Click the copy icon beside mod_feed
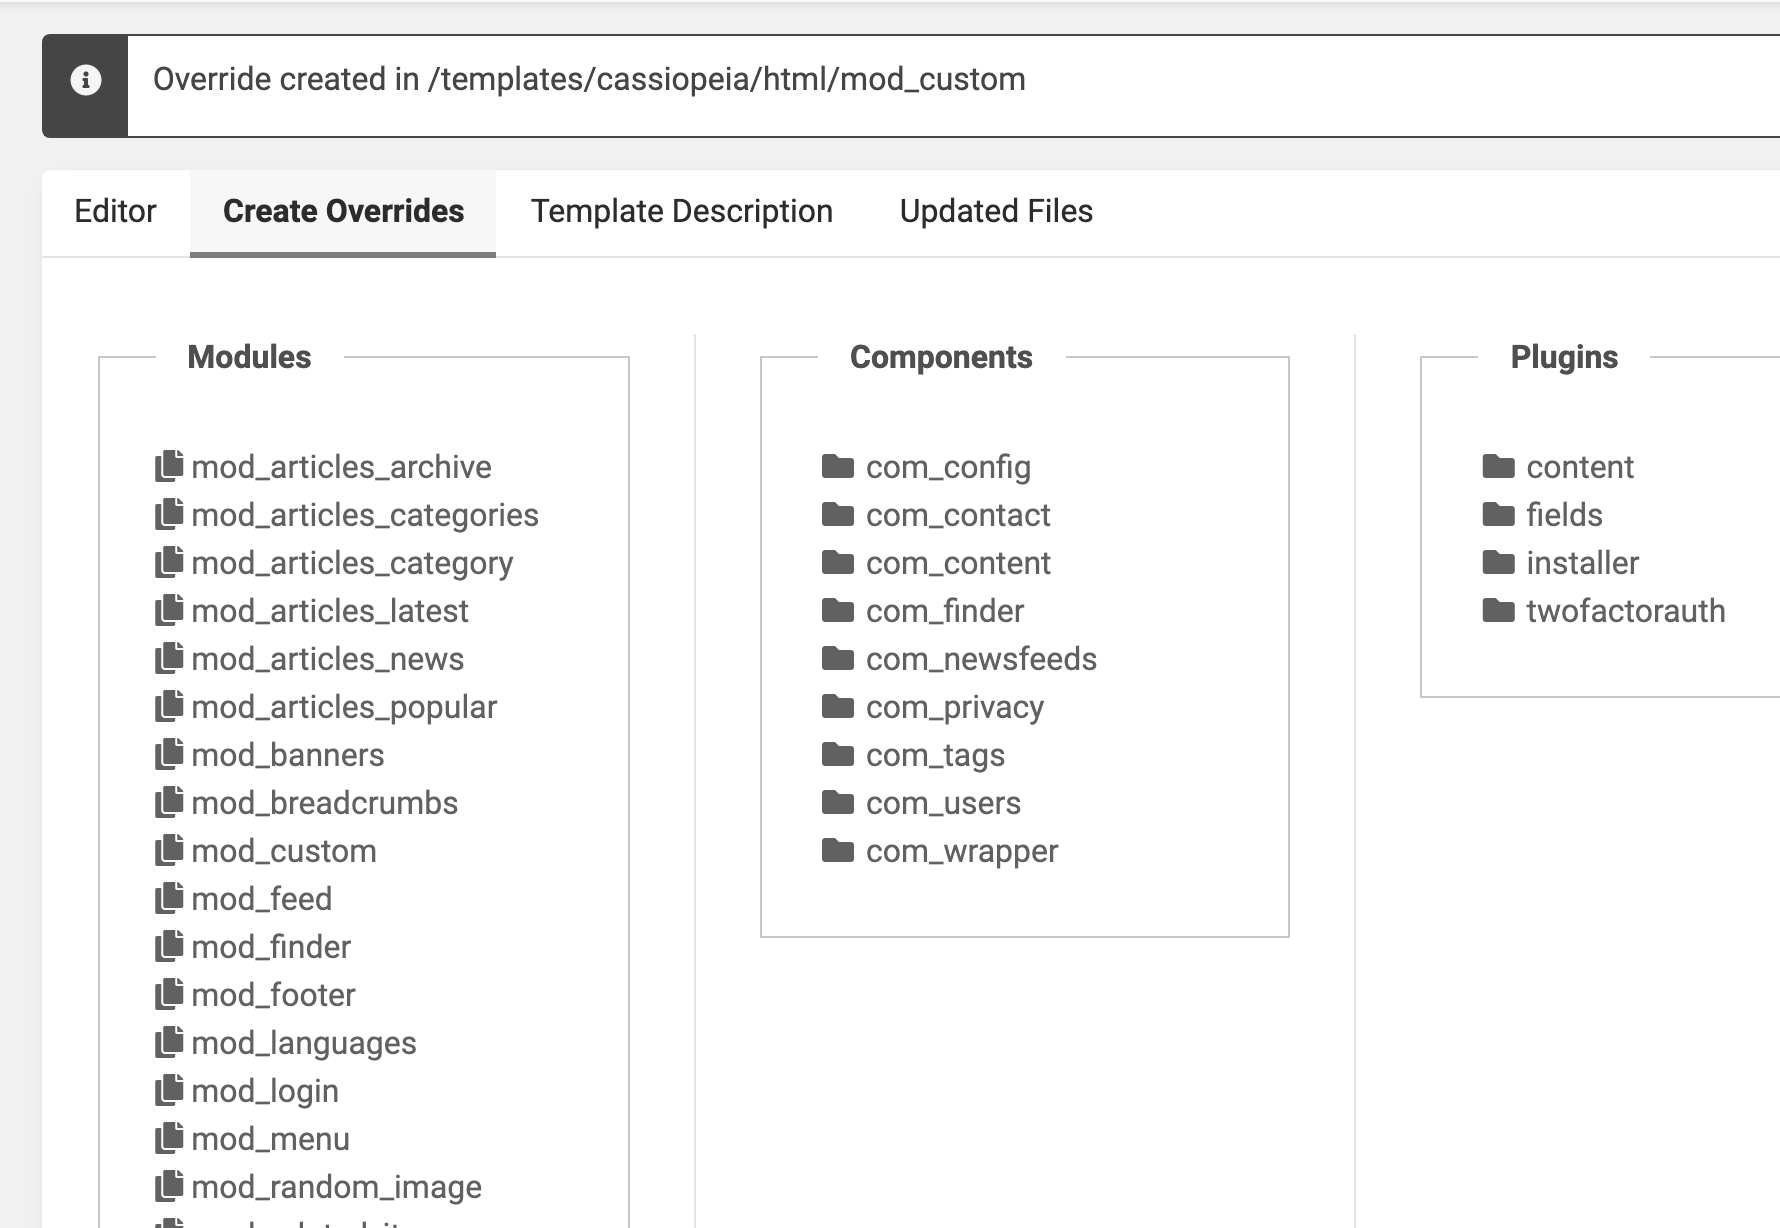This screenshot has width=1780, height=1228. tap(169, 898)
